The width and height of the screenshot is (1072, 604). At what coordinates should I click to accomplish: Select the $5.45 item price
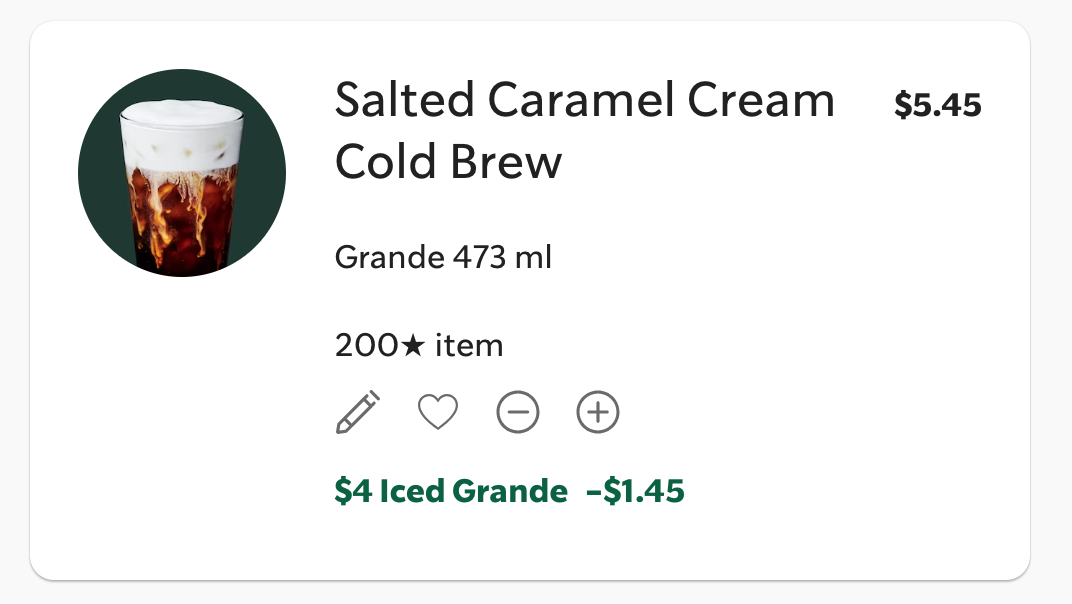[x=938, y=104]
